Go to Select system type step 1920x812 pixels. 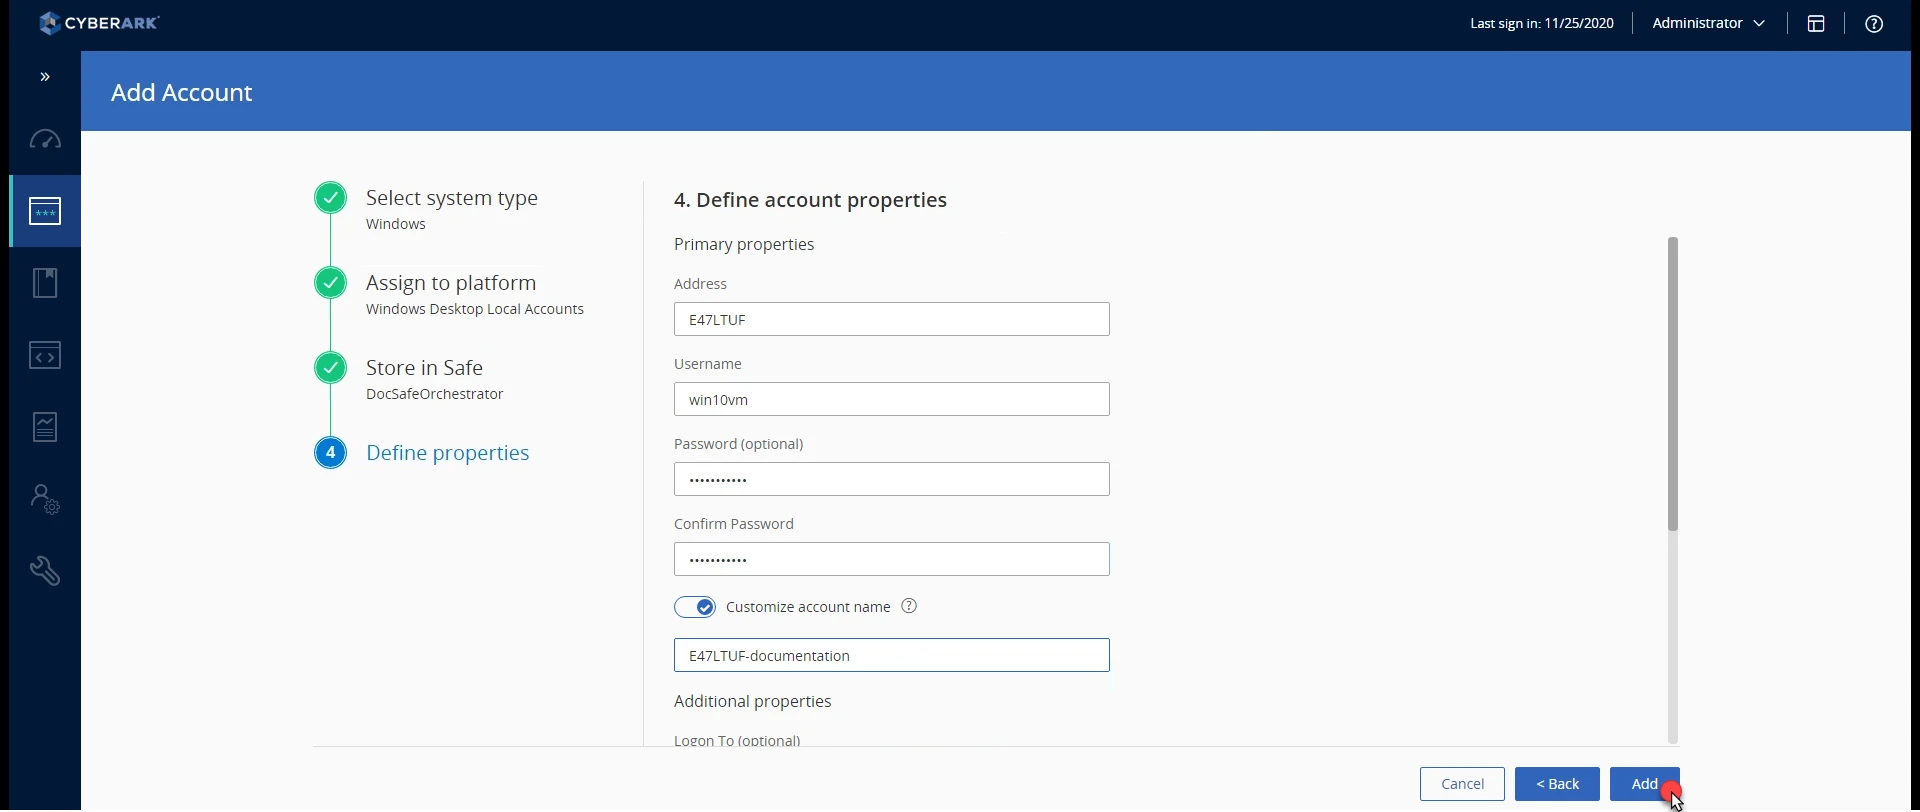tap(452, 198)
